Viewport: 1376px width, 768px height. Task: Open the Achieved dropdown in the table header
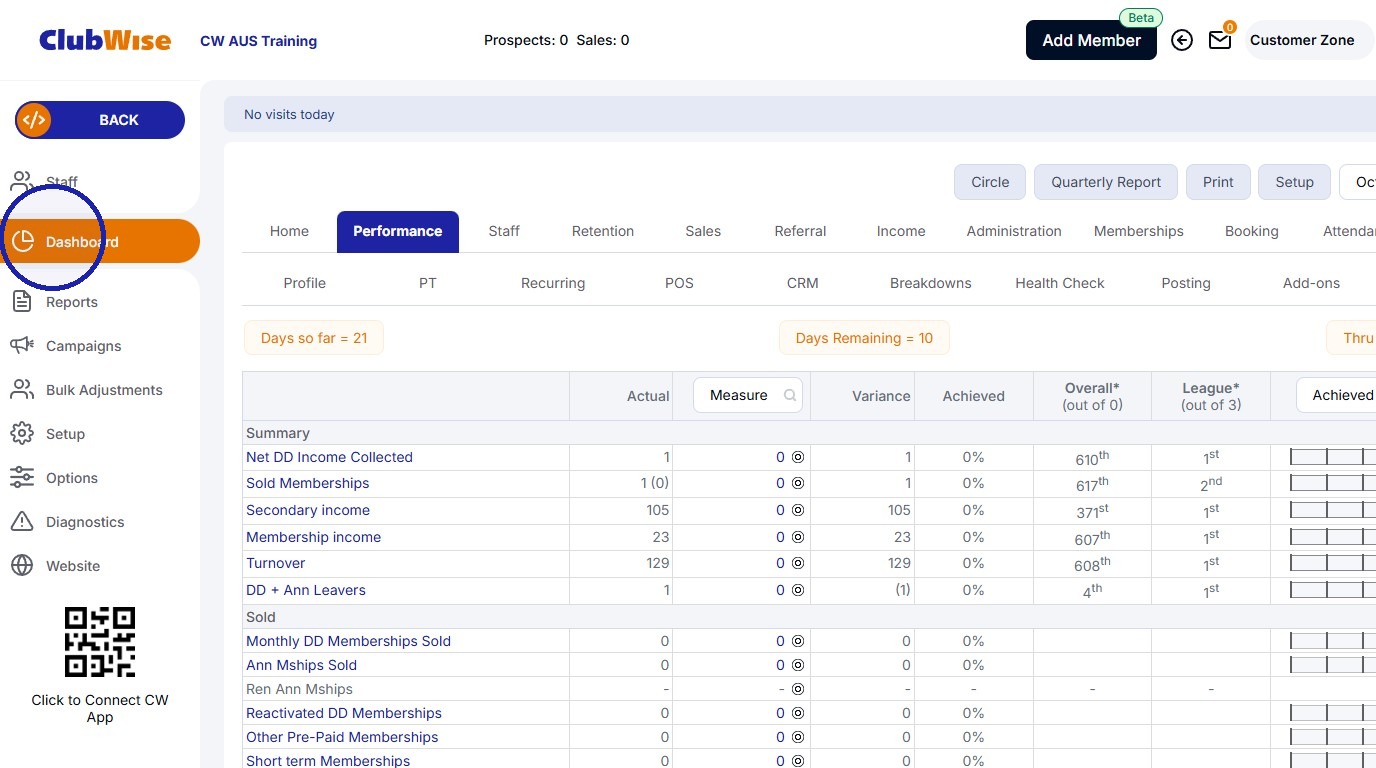click(x=1336, y=395)
